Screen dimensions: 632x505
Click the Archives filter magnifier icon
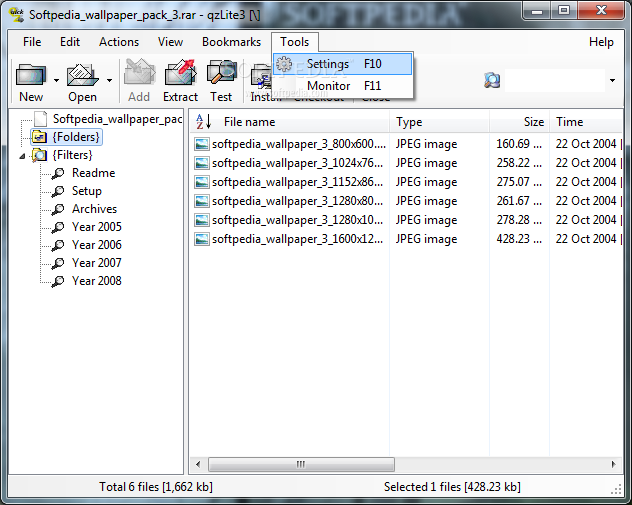click(58, 209)
